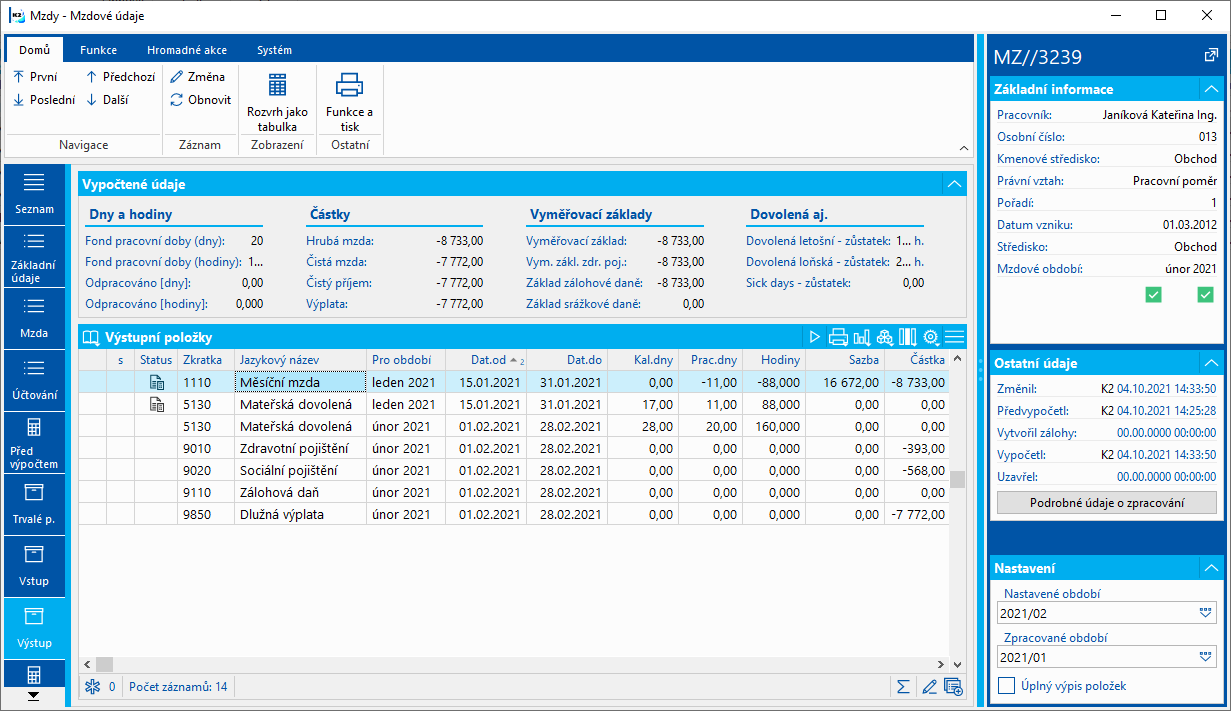Open the chart icon in Výstupní položky toolbar
1231x711 pixels.
pyautogui.click(x=861, y=337)
